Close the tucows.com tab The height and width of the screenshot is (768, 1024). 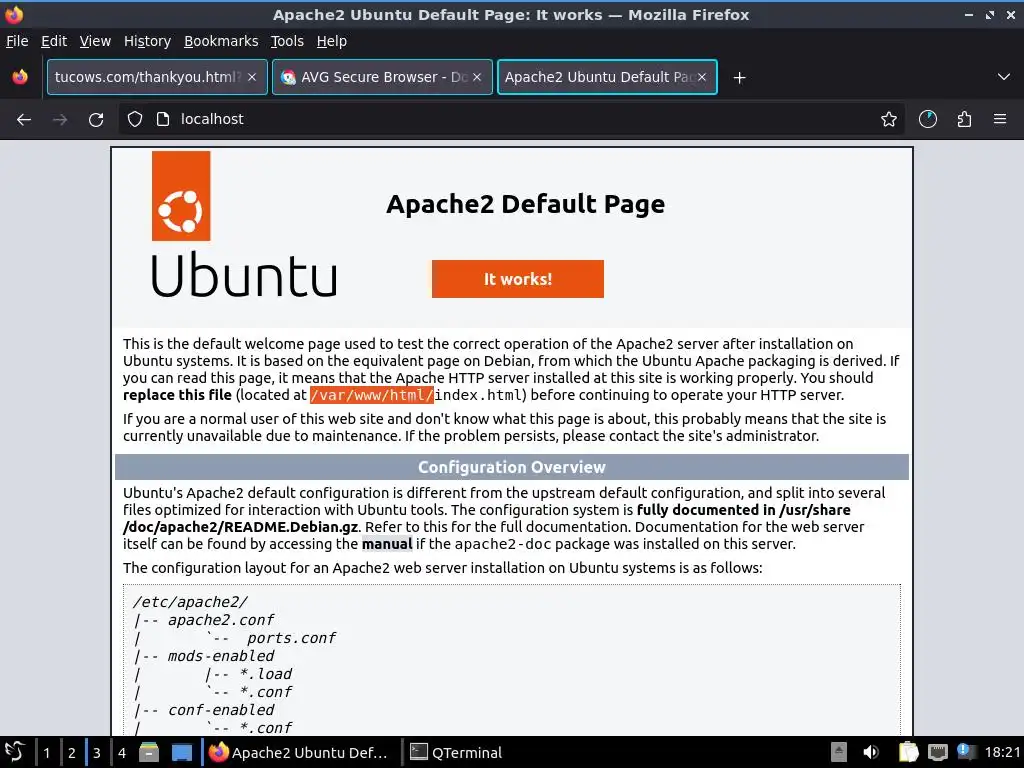[252, 77]
